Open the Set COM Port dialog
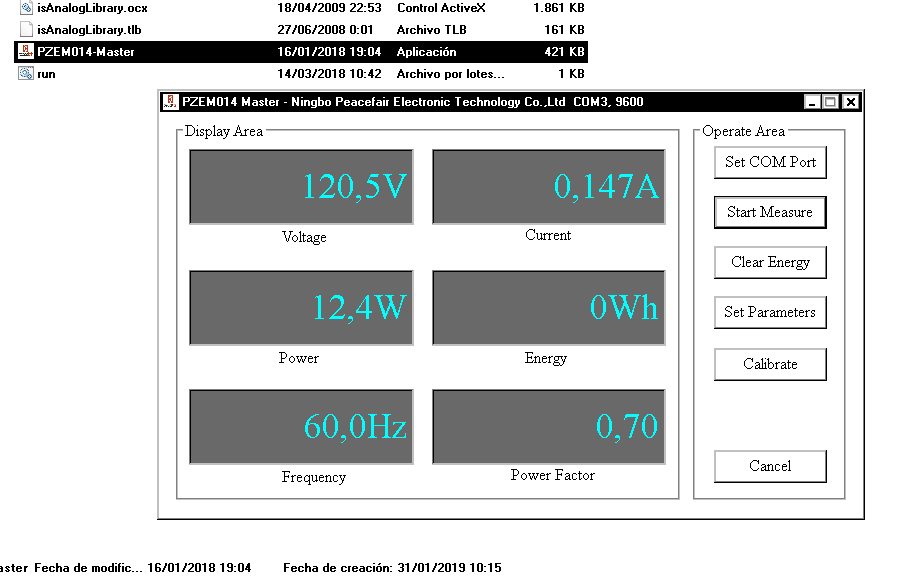 click(770, 162)
